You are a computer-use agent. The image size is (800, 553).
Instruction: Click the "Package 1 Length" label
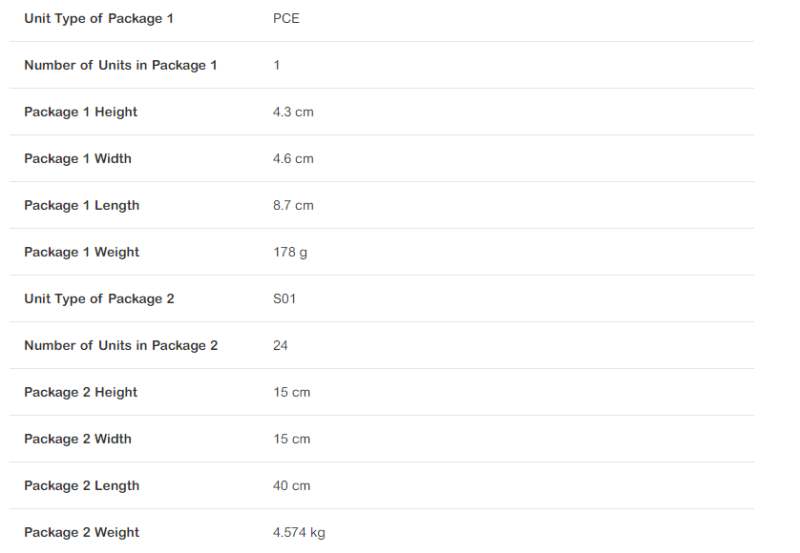coord(82,206)
